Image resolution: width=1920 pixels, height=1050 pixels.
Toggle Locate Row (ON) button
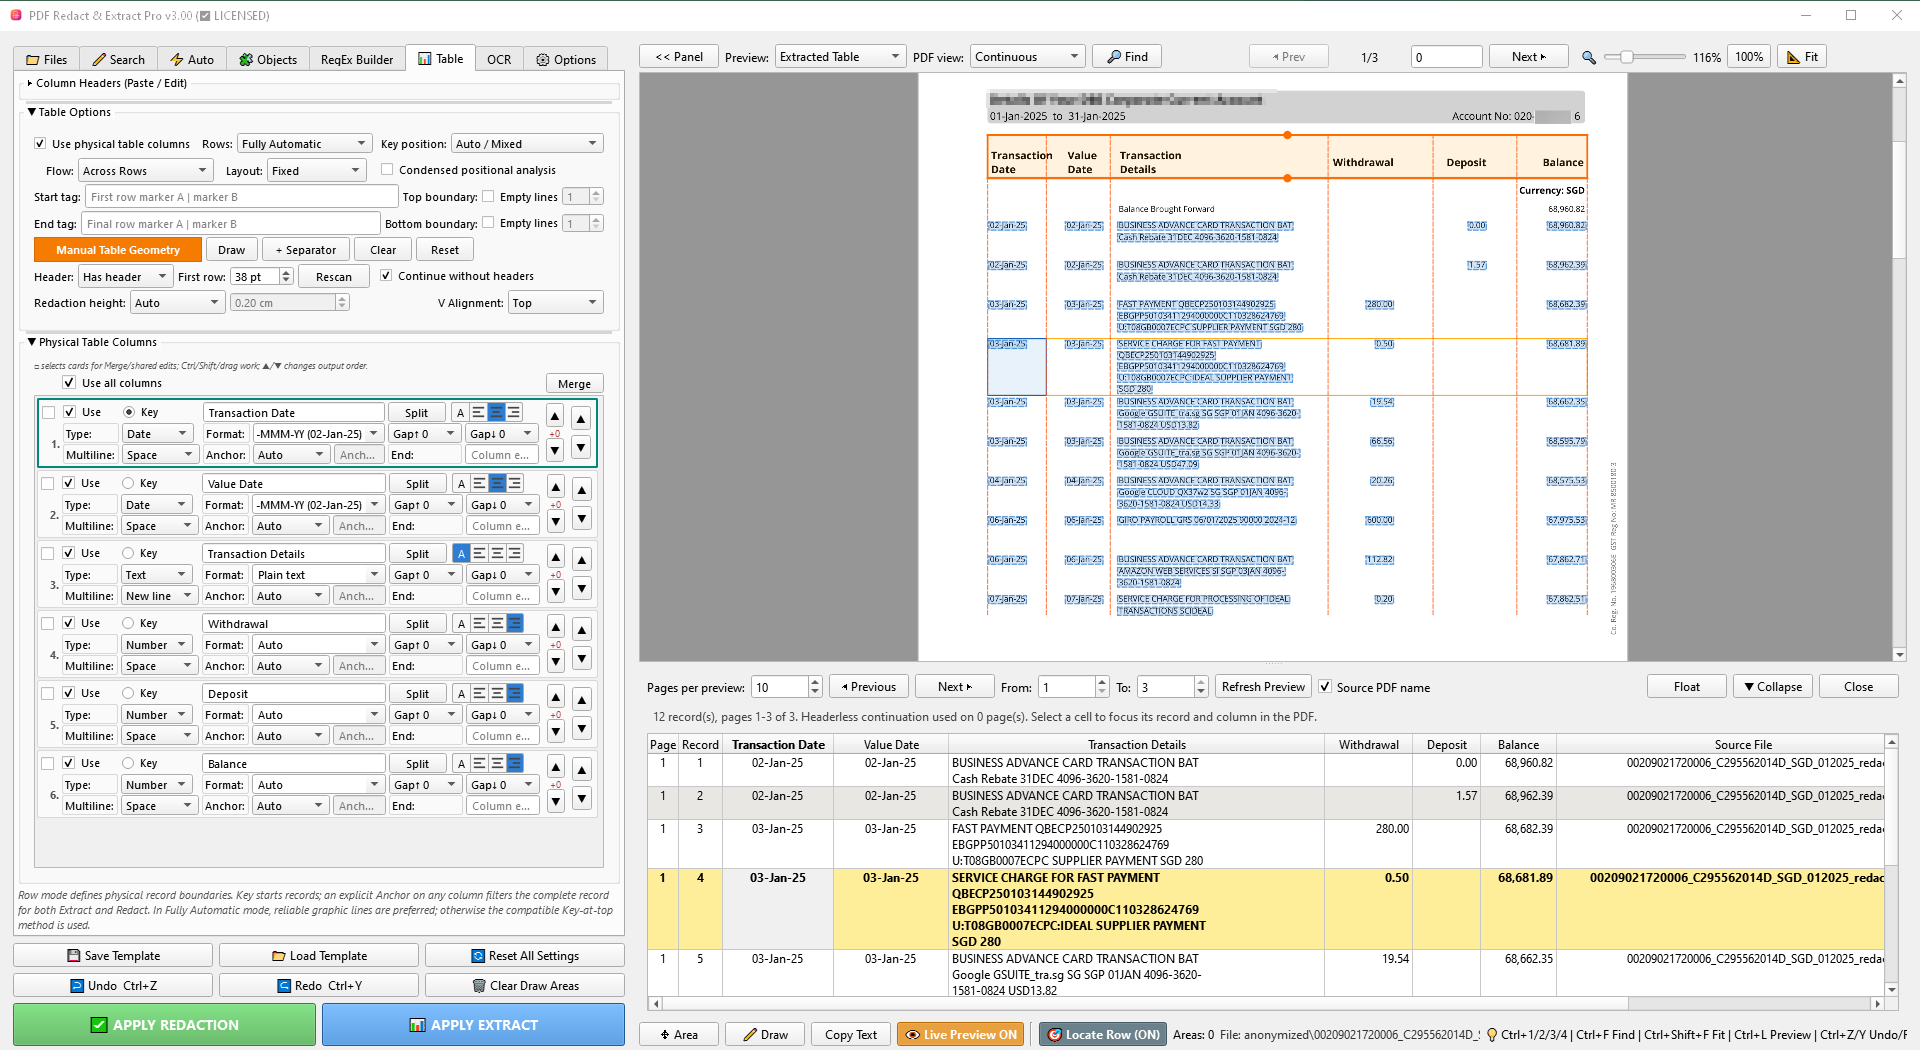(x=1104, y=1035)
